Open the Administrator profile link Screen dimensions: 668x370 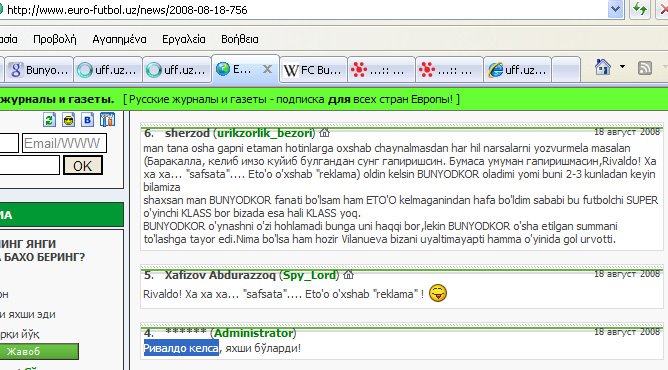(x=253, y=333)
